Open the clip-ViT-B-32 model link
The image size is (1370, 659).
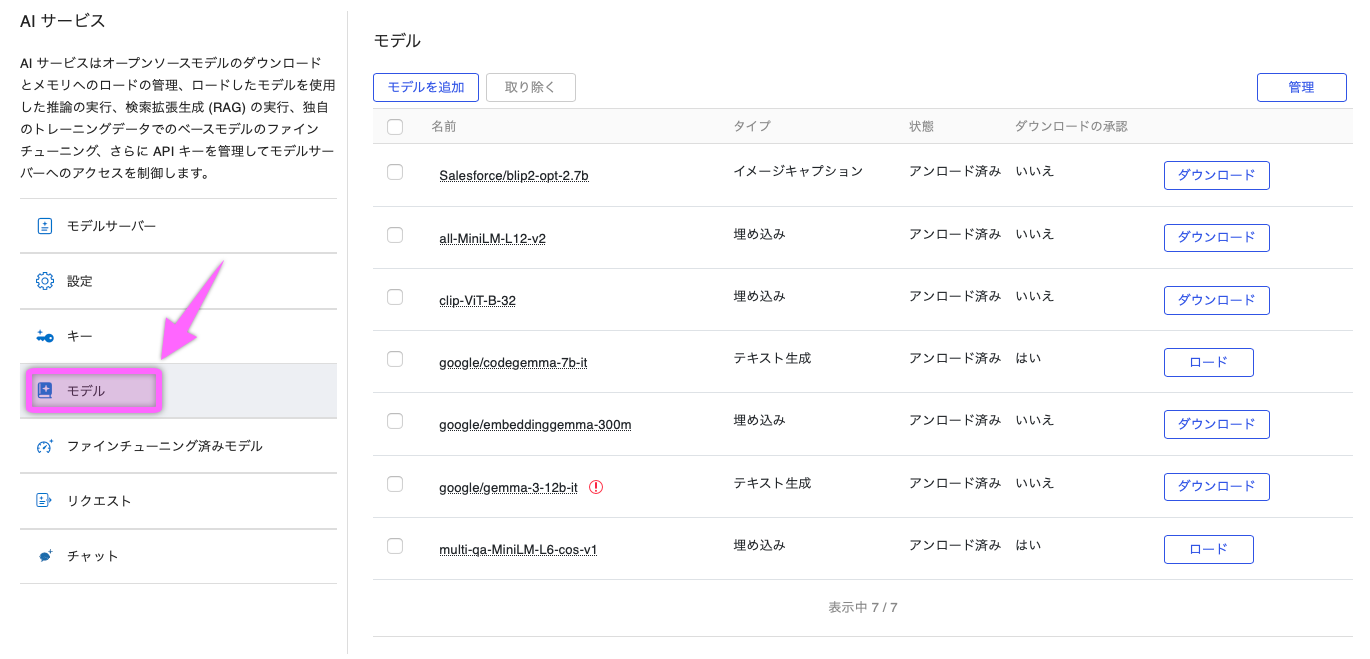(x=477, y=300)
